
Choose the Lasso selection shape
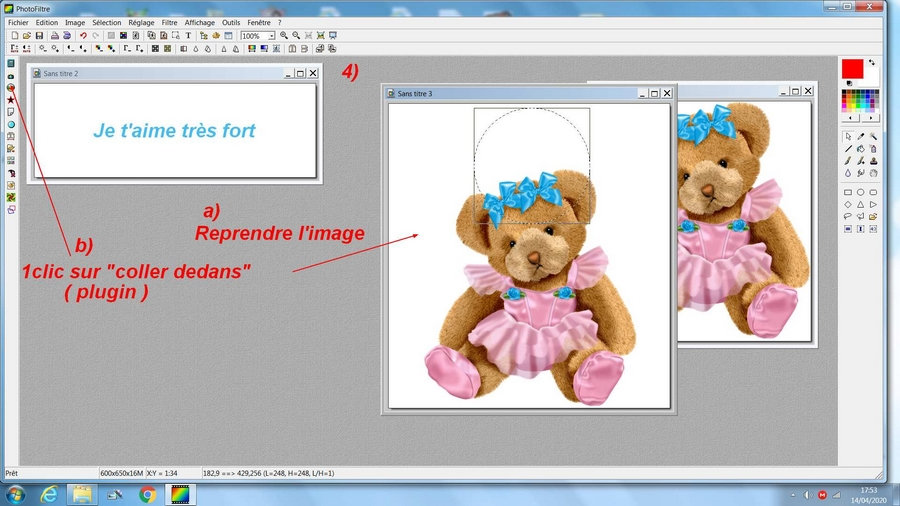(x=848, y=216)
